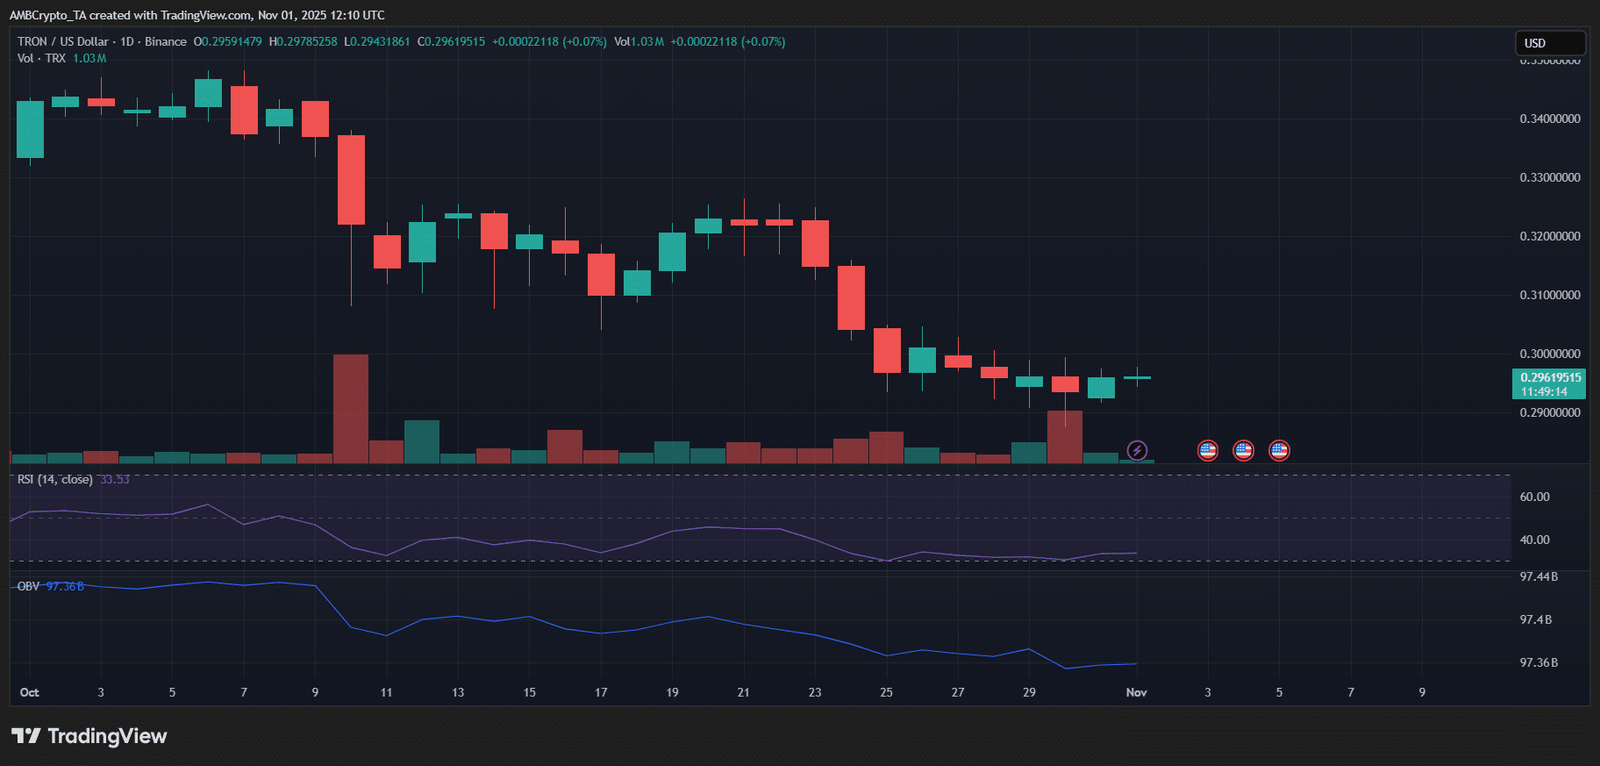Click the Nov label on the time axis
Image resolution: width=1600 pixels, height=766 pixels.
tap(1136, 692)
